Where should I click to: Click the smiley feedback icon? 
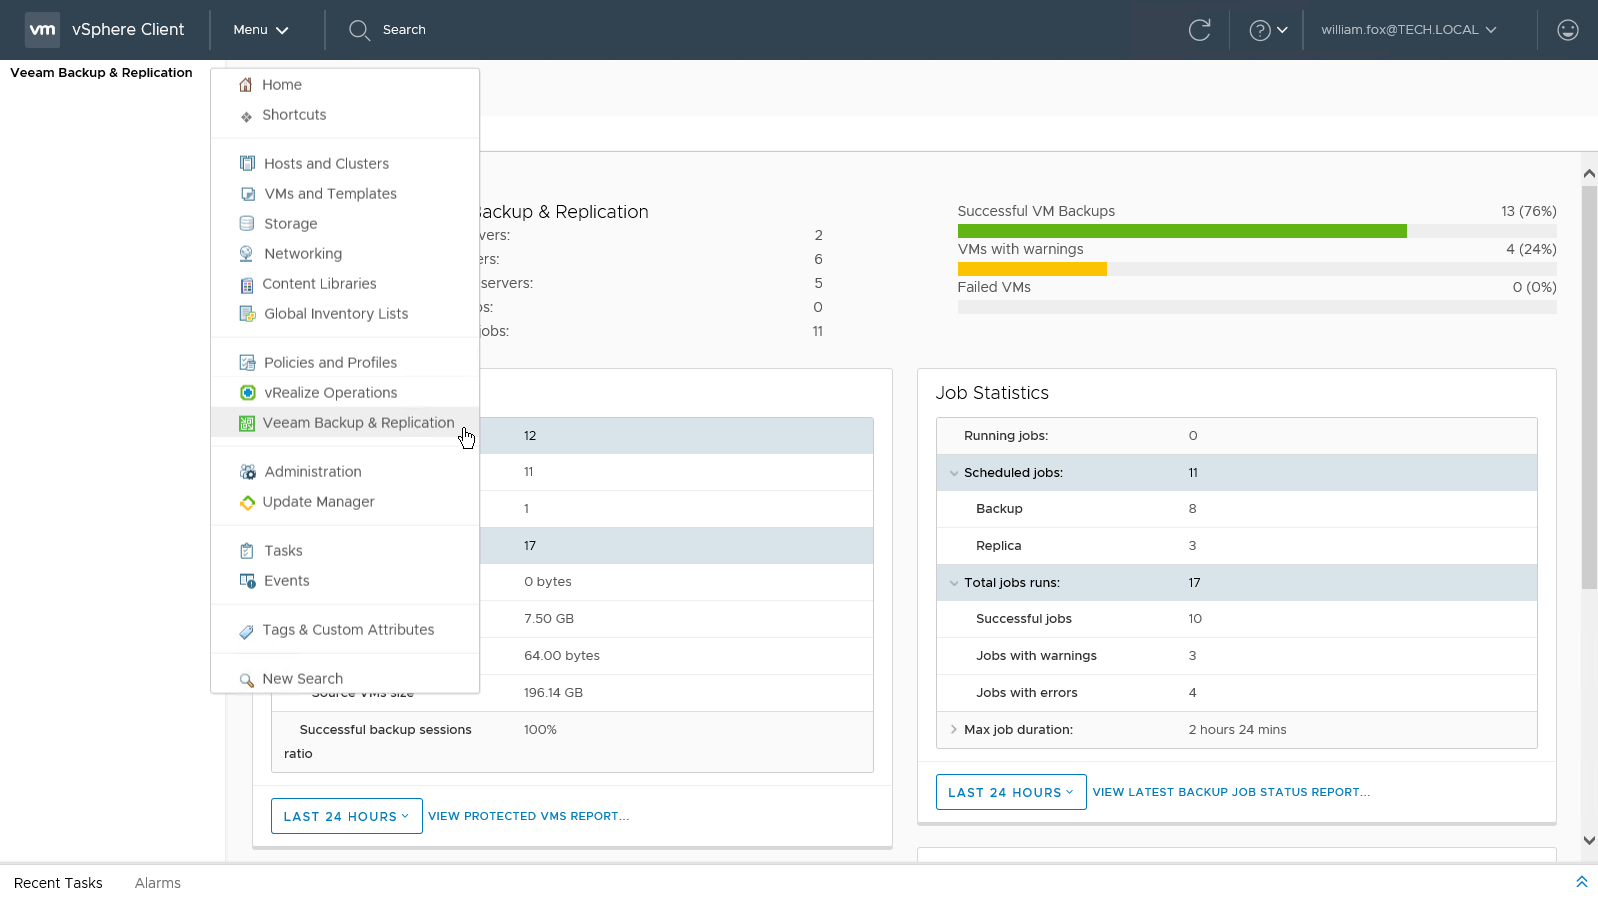[1567, 30]
